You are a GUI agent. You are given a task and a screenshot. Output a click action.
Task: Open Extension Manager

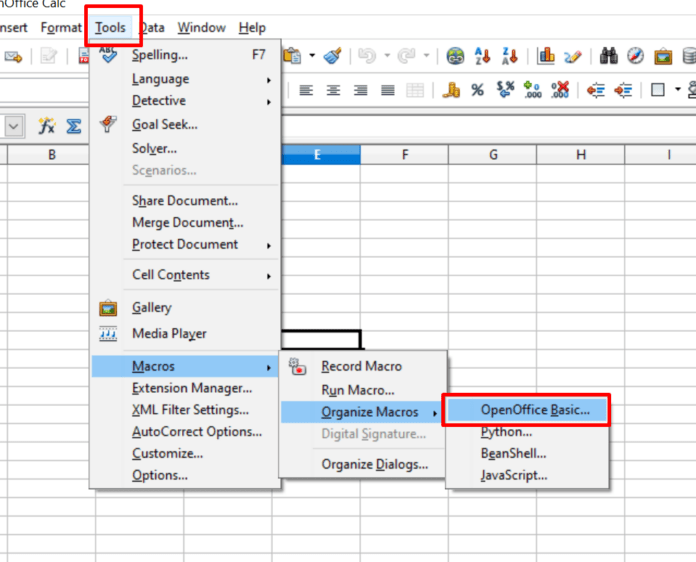click(x=186, y=388)
